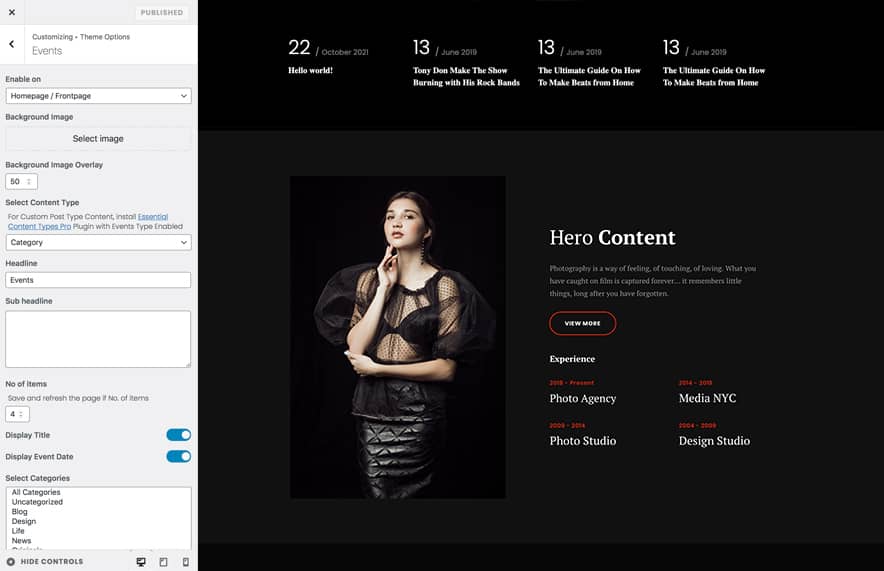884x571 pixels.
Task: Select News in the categories list
Action: (x=21, y=541)
